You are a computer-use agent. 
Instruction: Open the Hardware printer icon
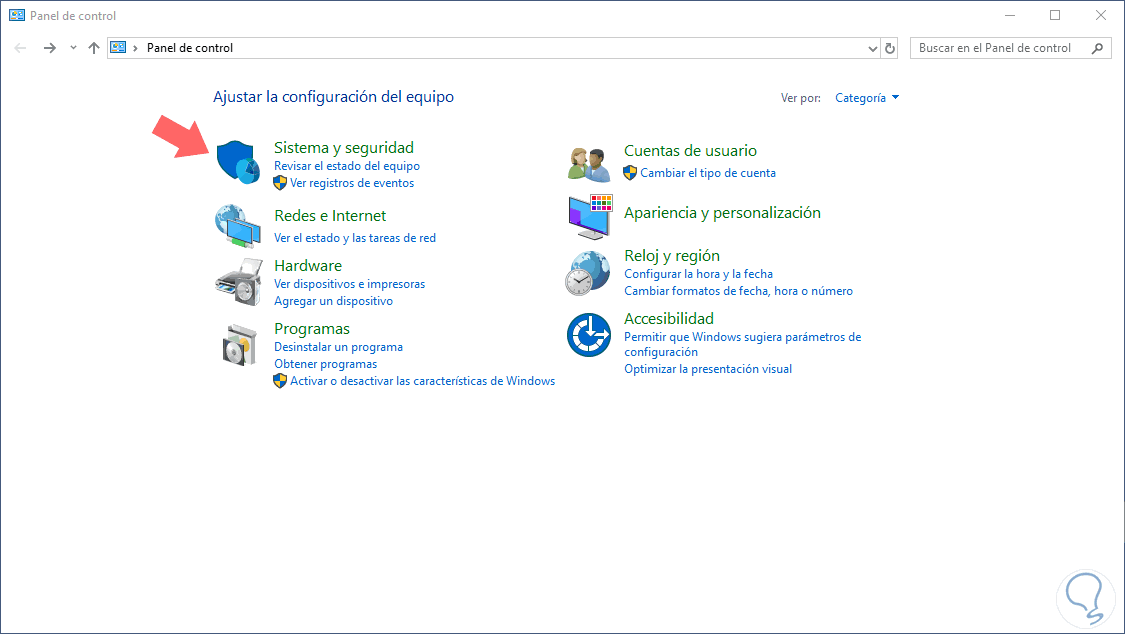(239, 282)
